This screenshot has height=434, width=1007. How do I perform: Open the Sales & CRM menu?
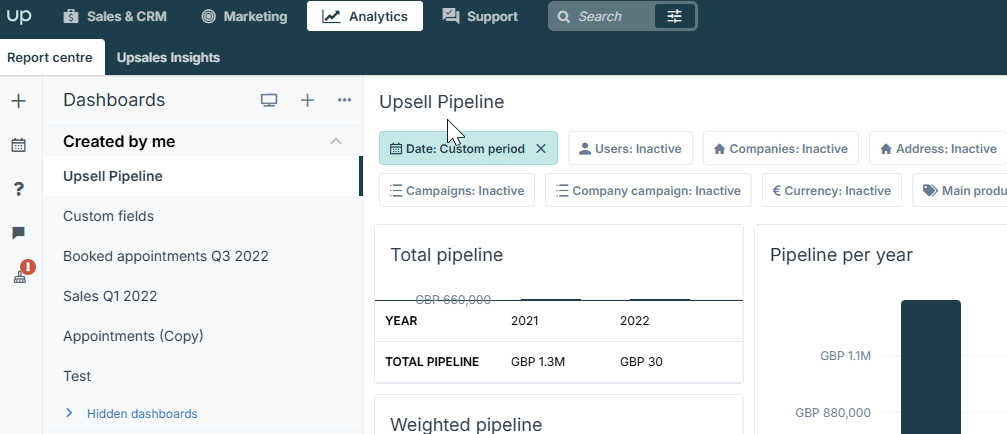(x=115, y=16)
